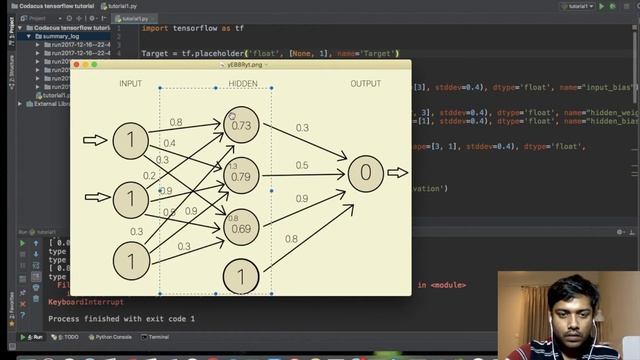Collapse the summary_log folder arrow
Image resolution: width=640 pixels, height=360 pixels.
(x=29, y=36)
